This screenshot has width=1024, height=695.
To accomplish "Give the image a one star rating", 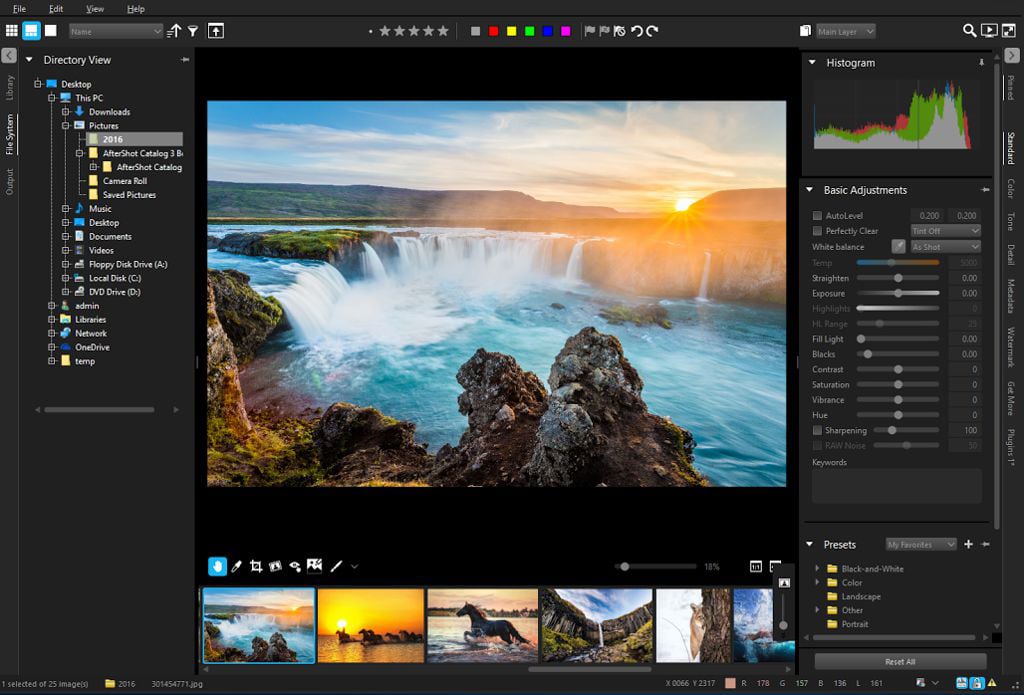I will pyautogui.click(x=385, y=31).
